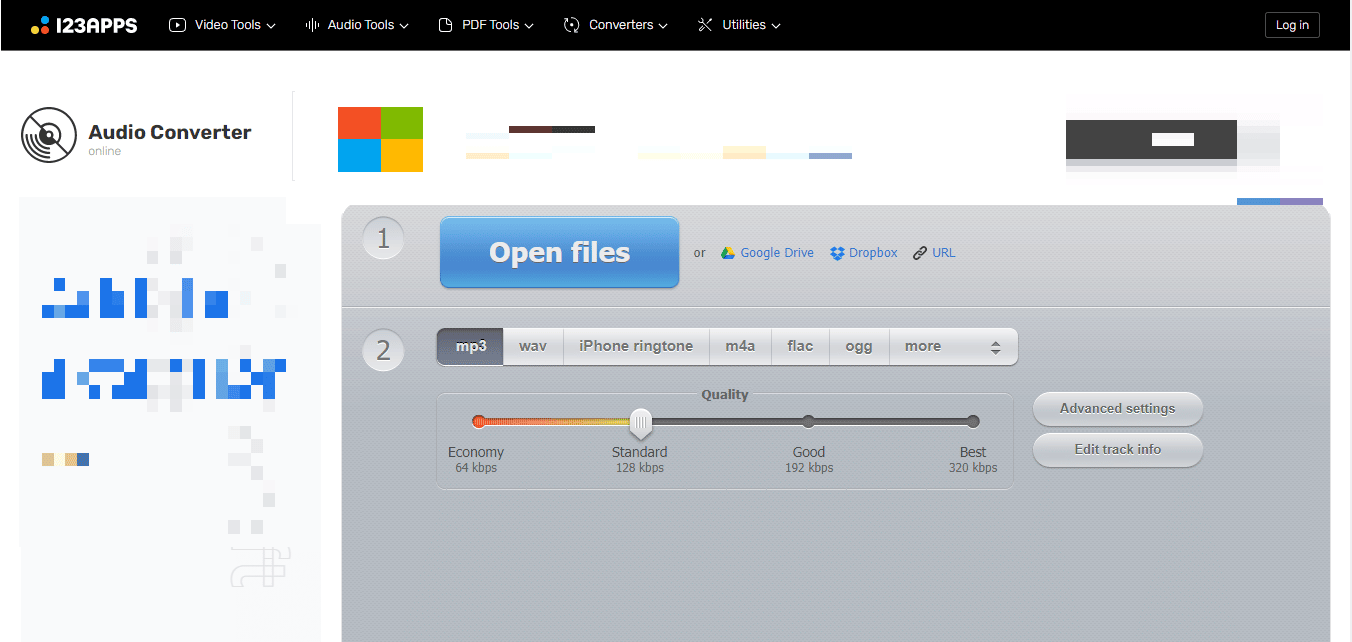This screenshot has height=642, width=1352.
Task: Click the 123APPS logo
Action: point(84,25)
